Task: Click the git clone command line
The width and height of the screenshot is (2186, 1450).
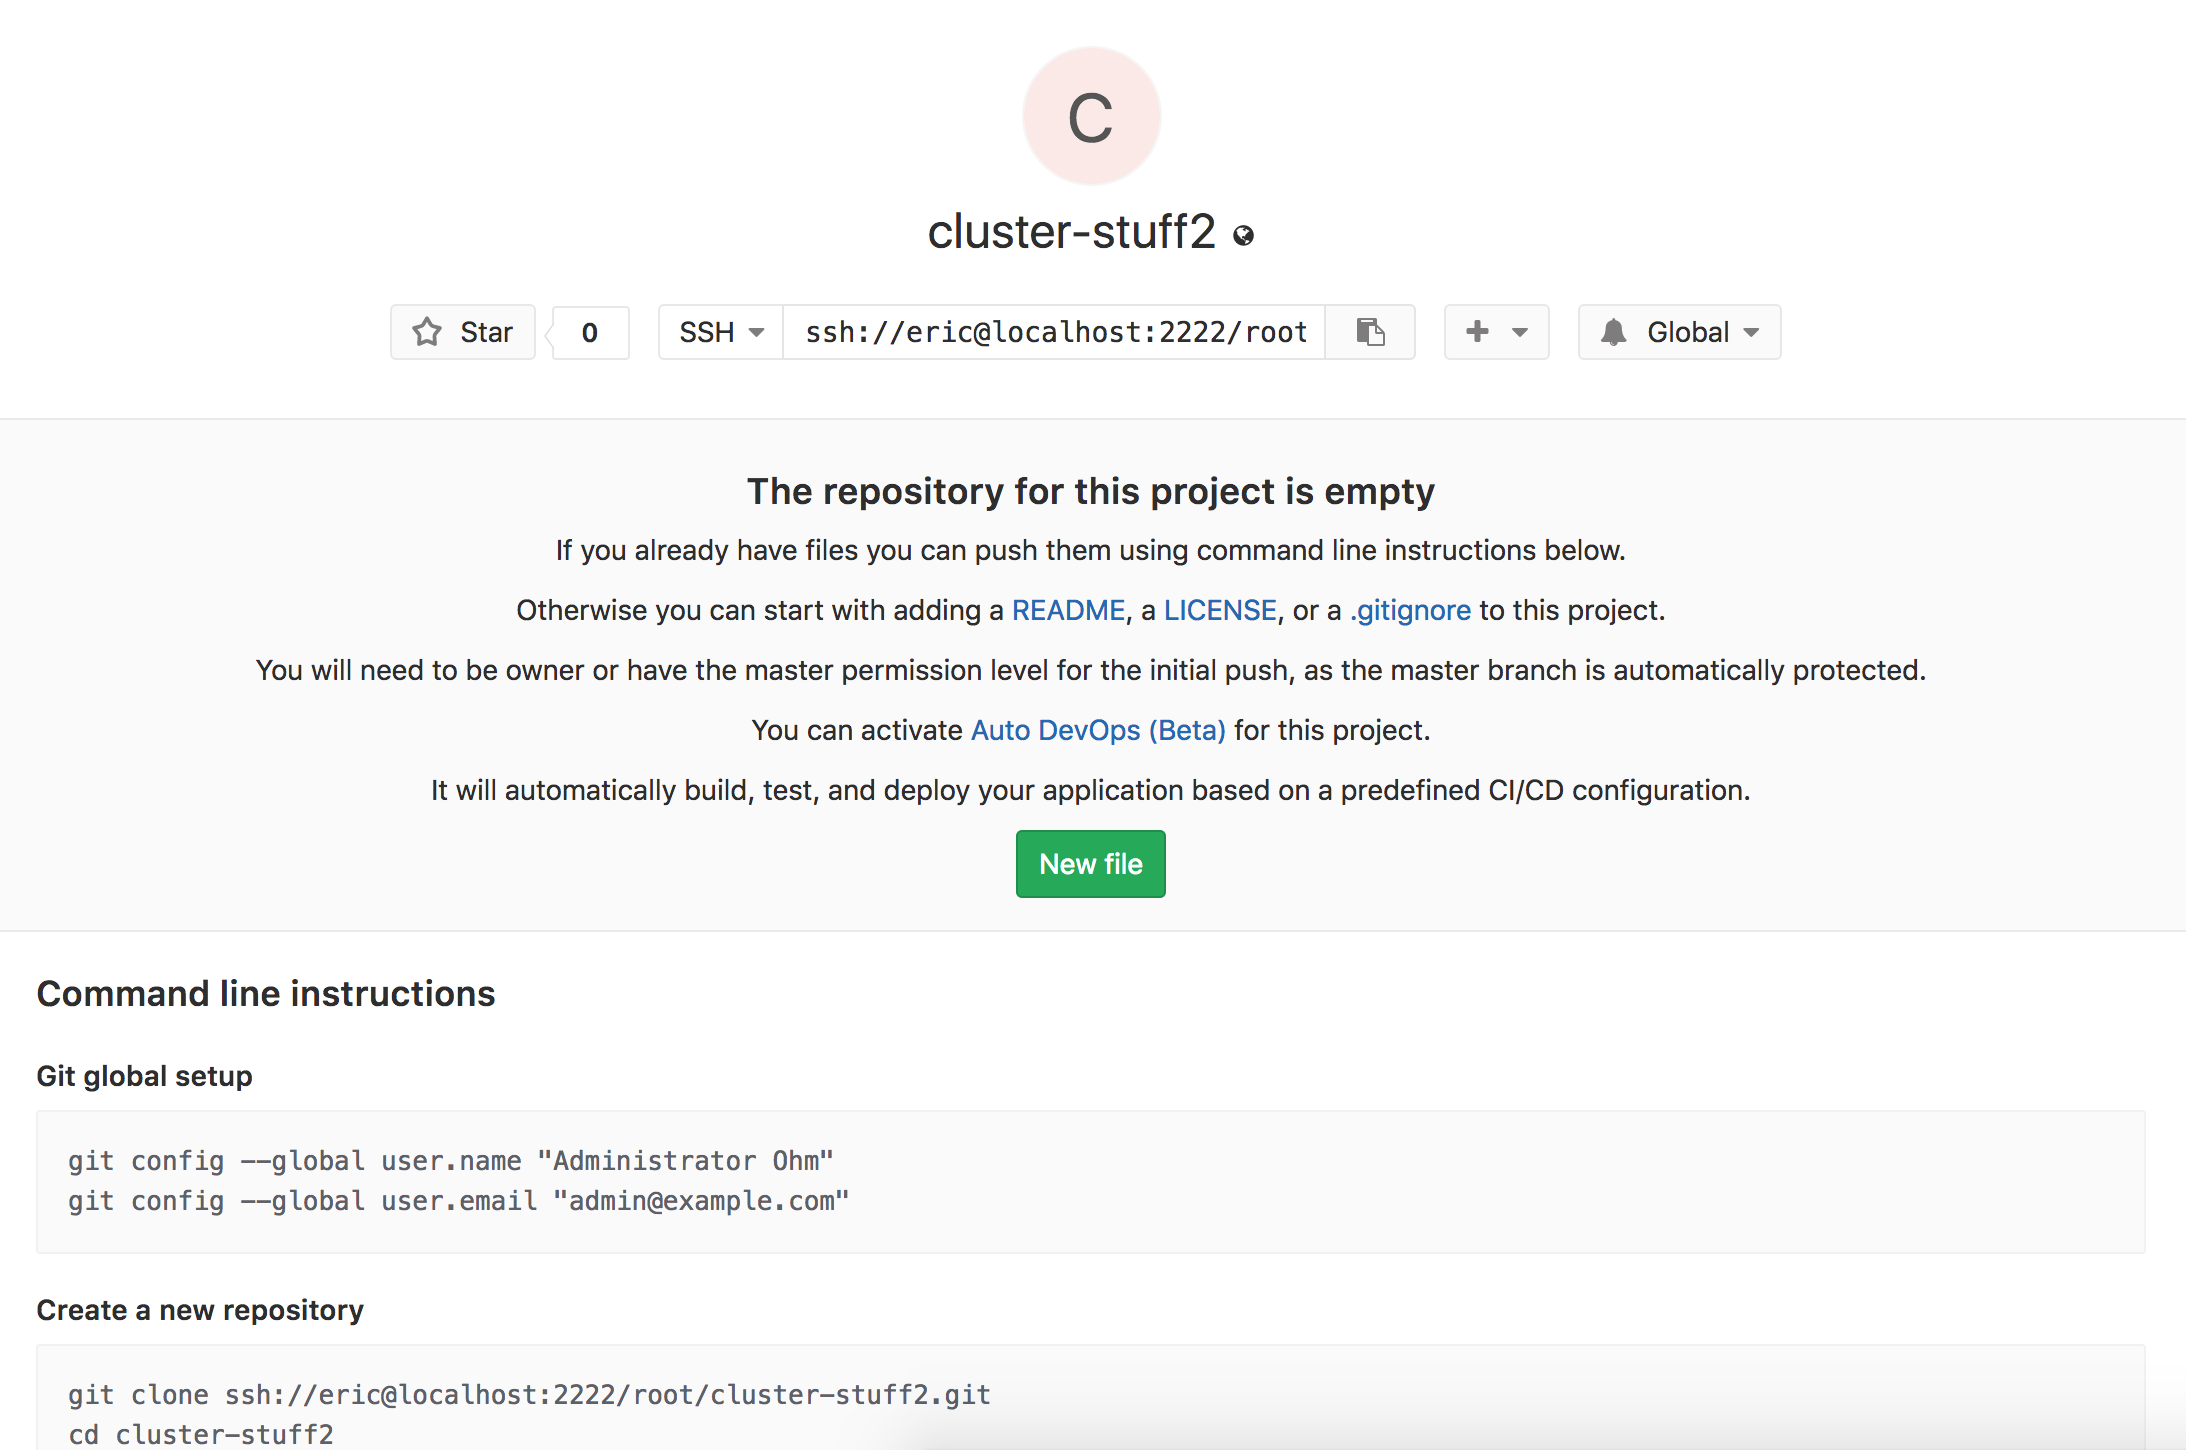Action: tap(529, 1395)
